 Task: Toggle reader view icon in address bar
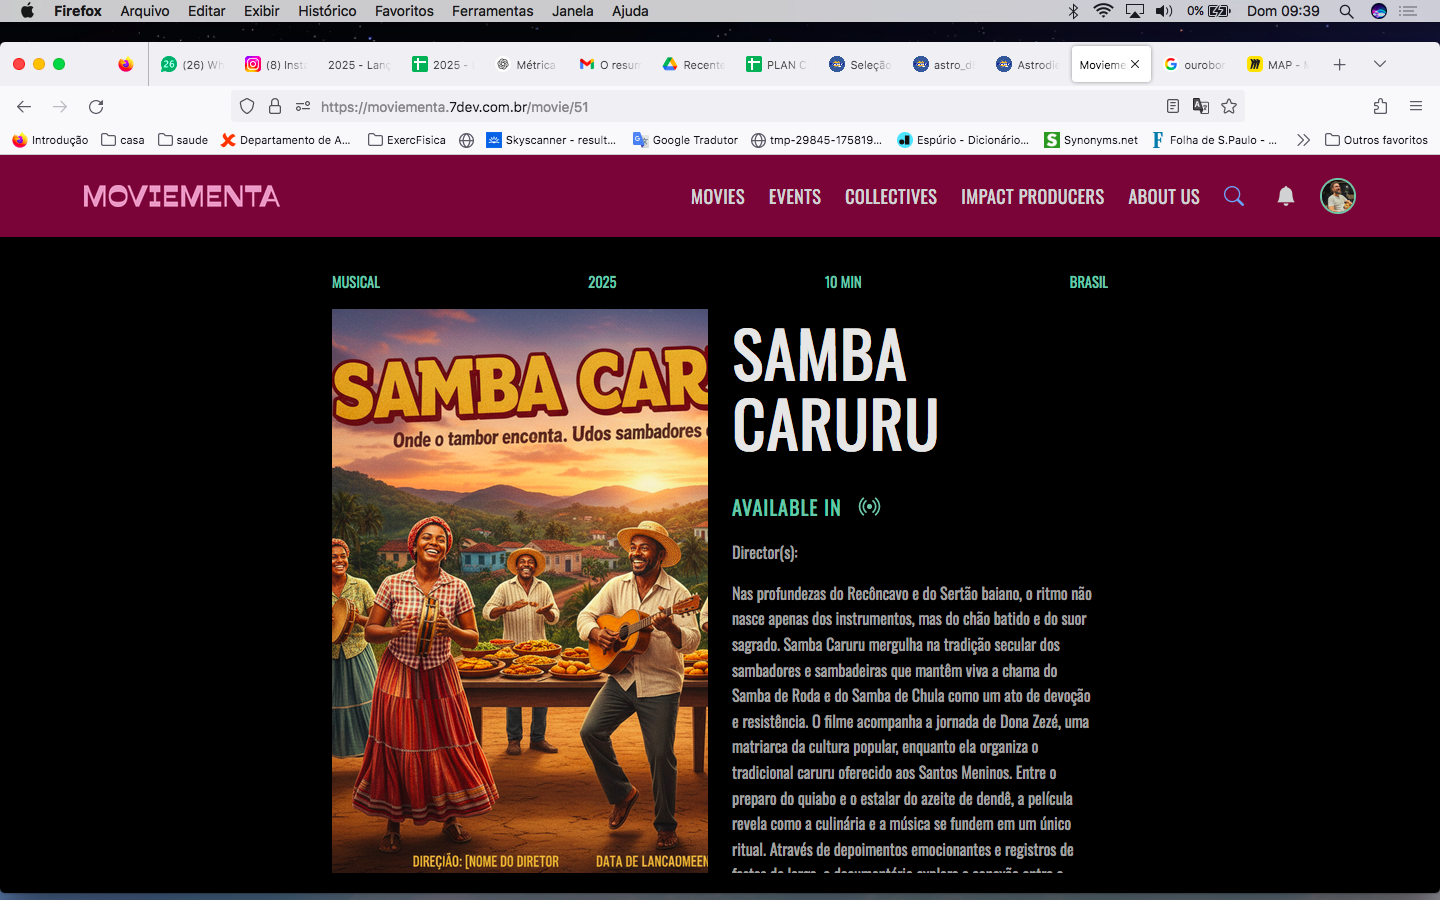1173,106
